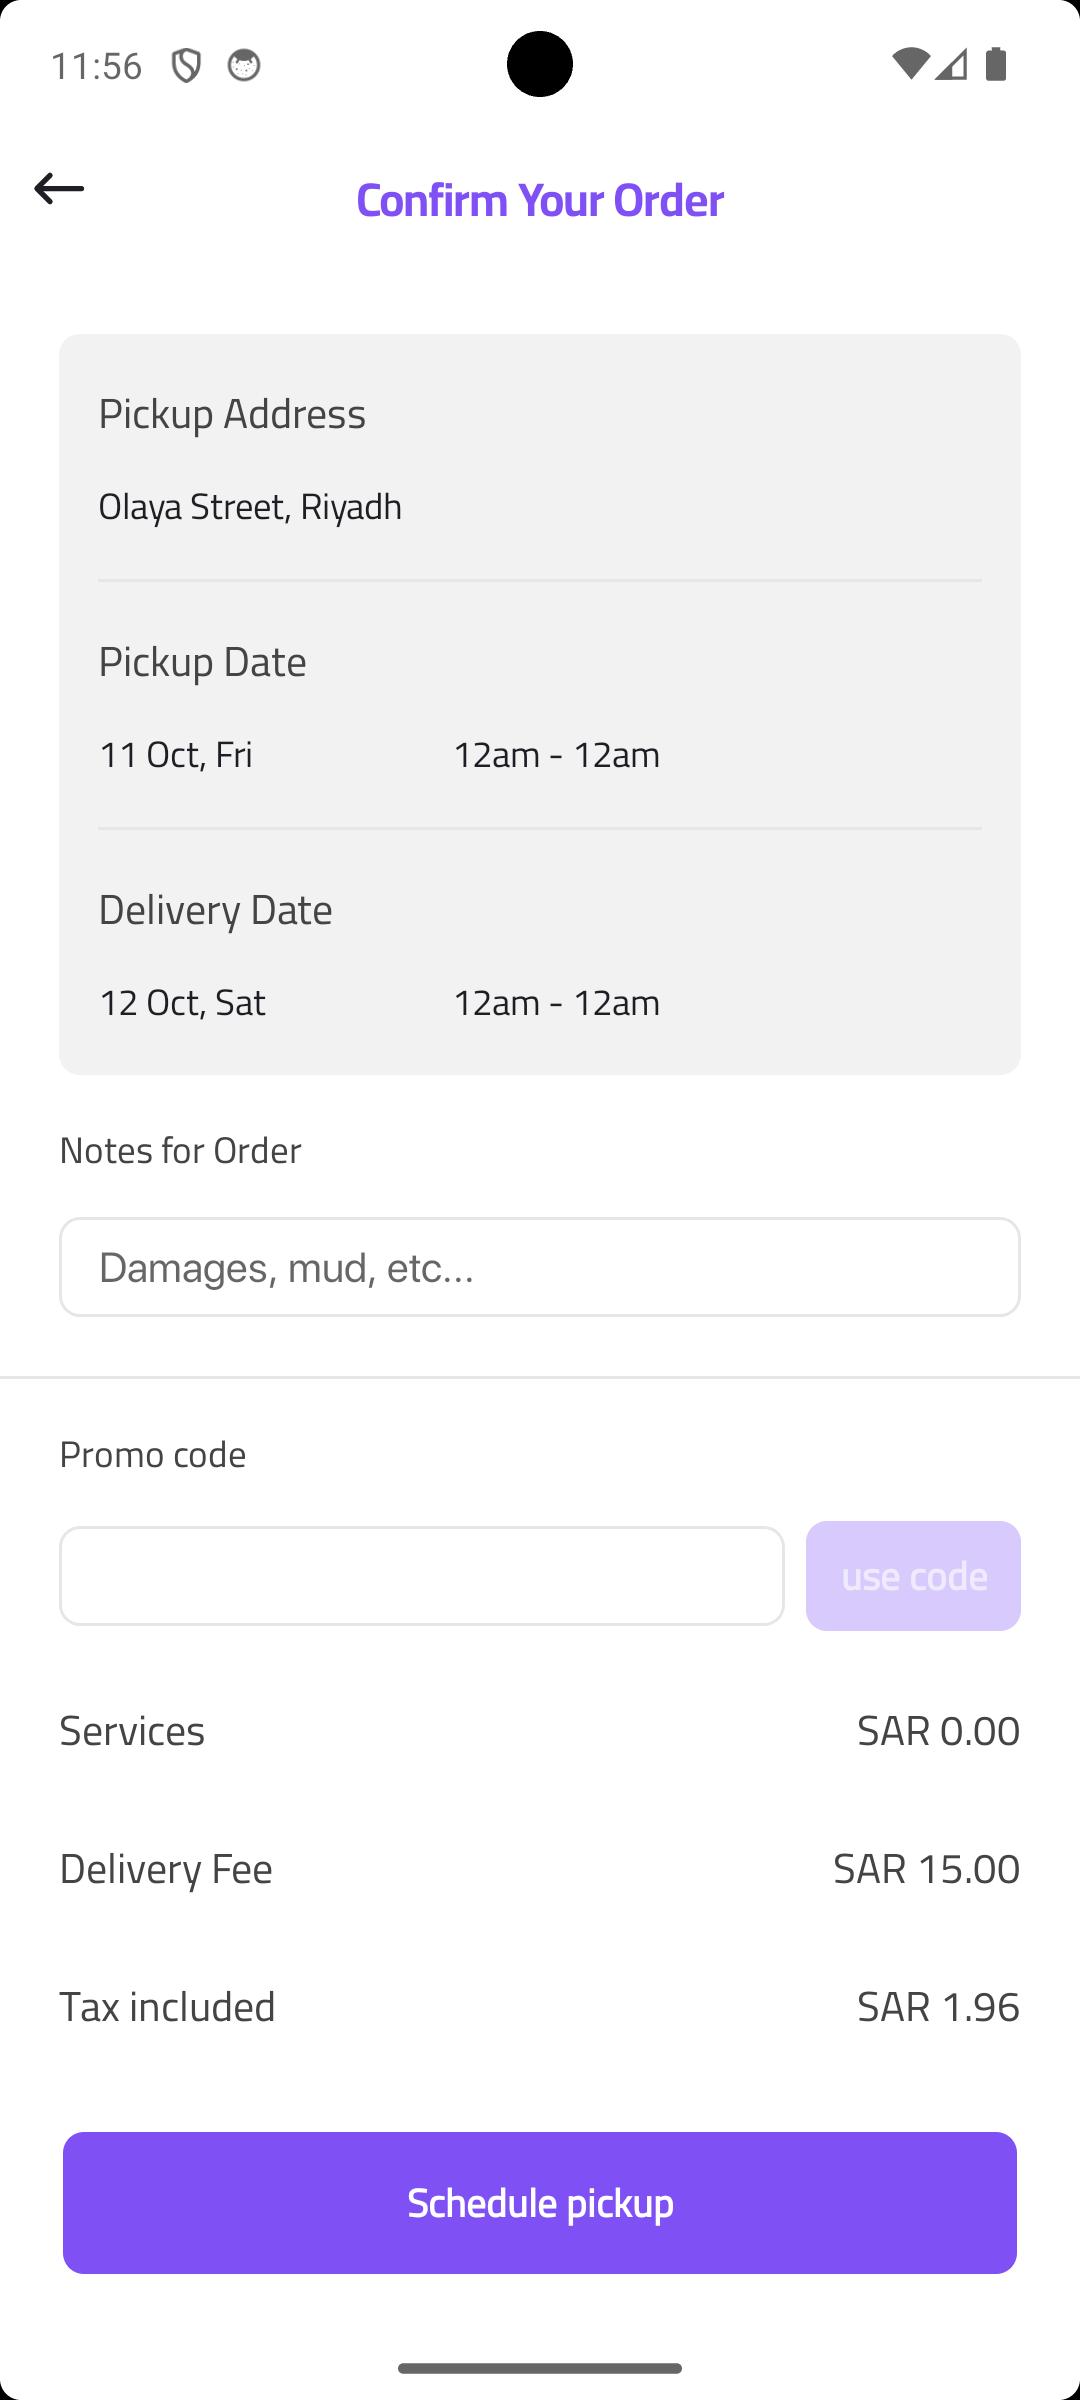Tap the battery icon
The width and height of the screenshot is (1080, 2400).
pyautogui.click(x=996, y=64)
